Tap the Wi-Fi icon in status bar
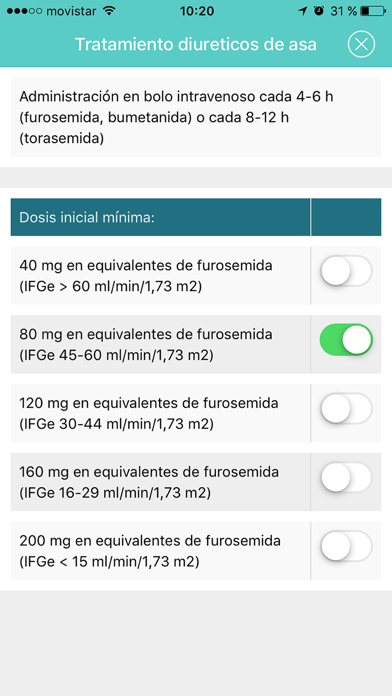 (108, 11)
